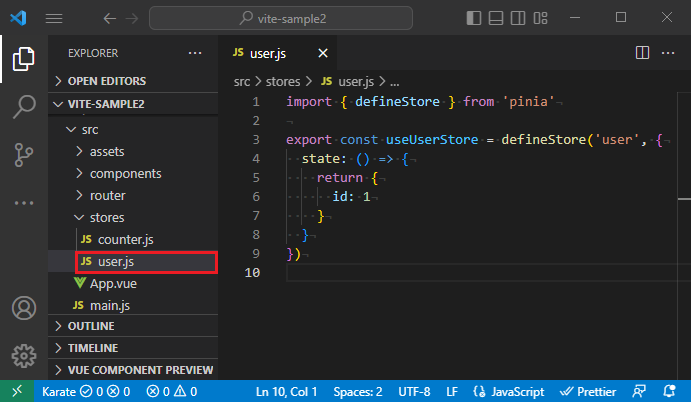Screen dimensions: 691x402
Task: Expand the components folder
Action: 133,174
